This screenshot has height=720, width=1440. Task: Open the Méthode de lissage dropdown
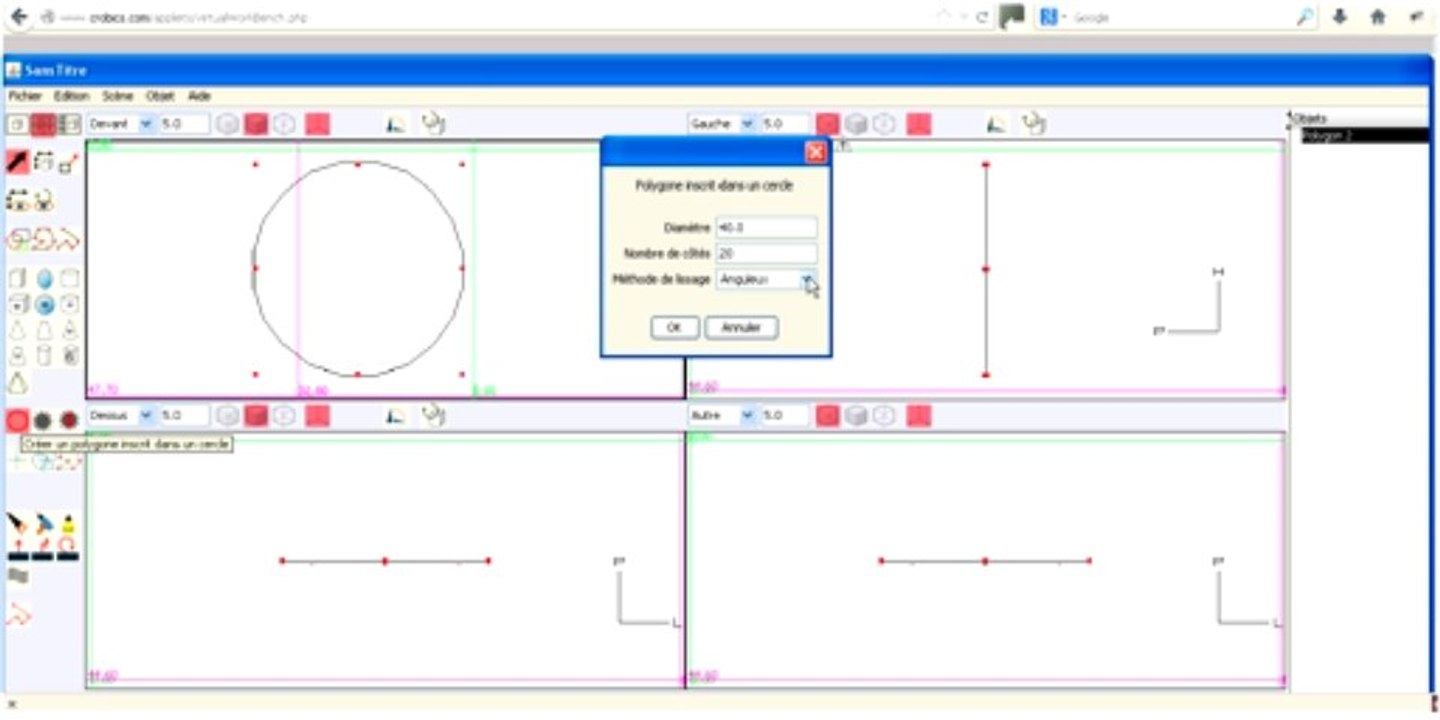tap(808, 280)
